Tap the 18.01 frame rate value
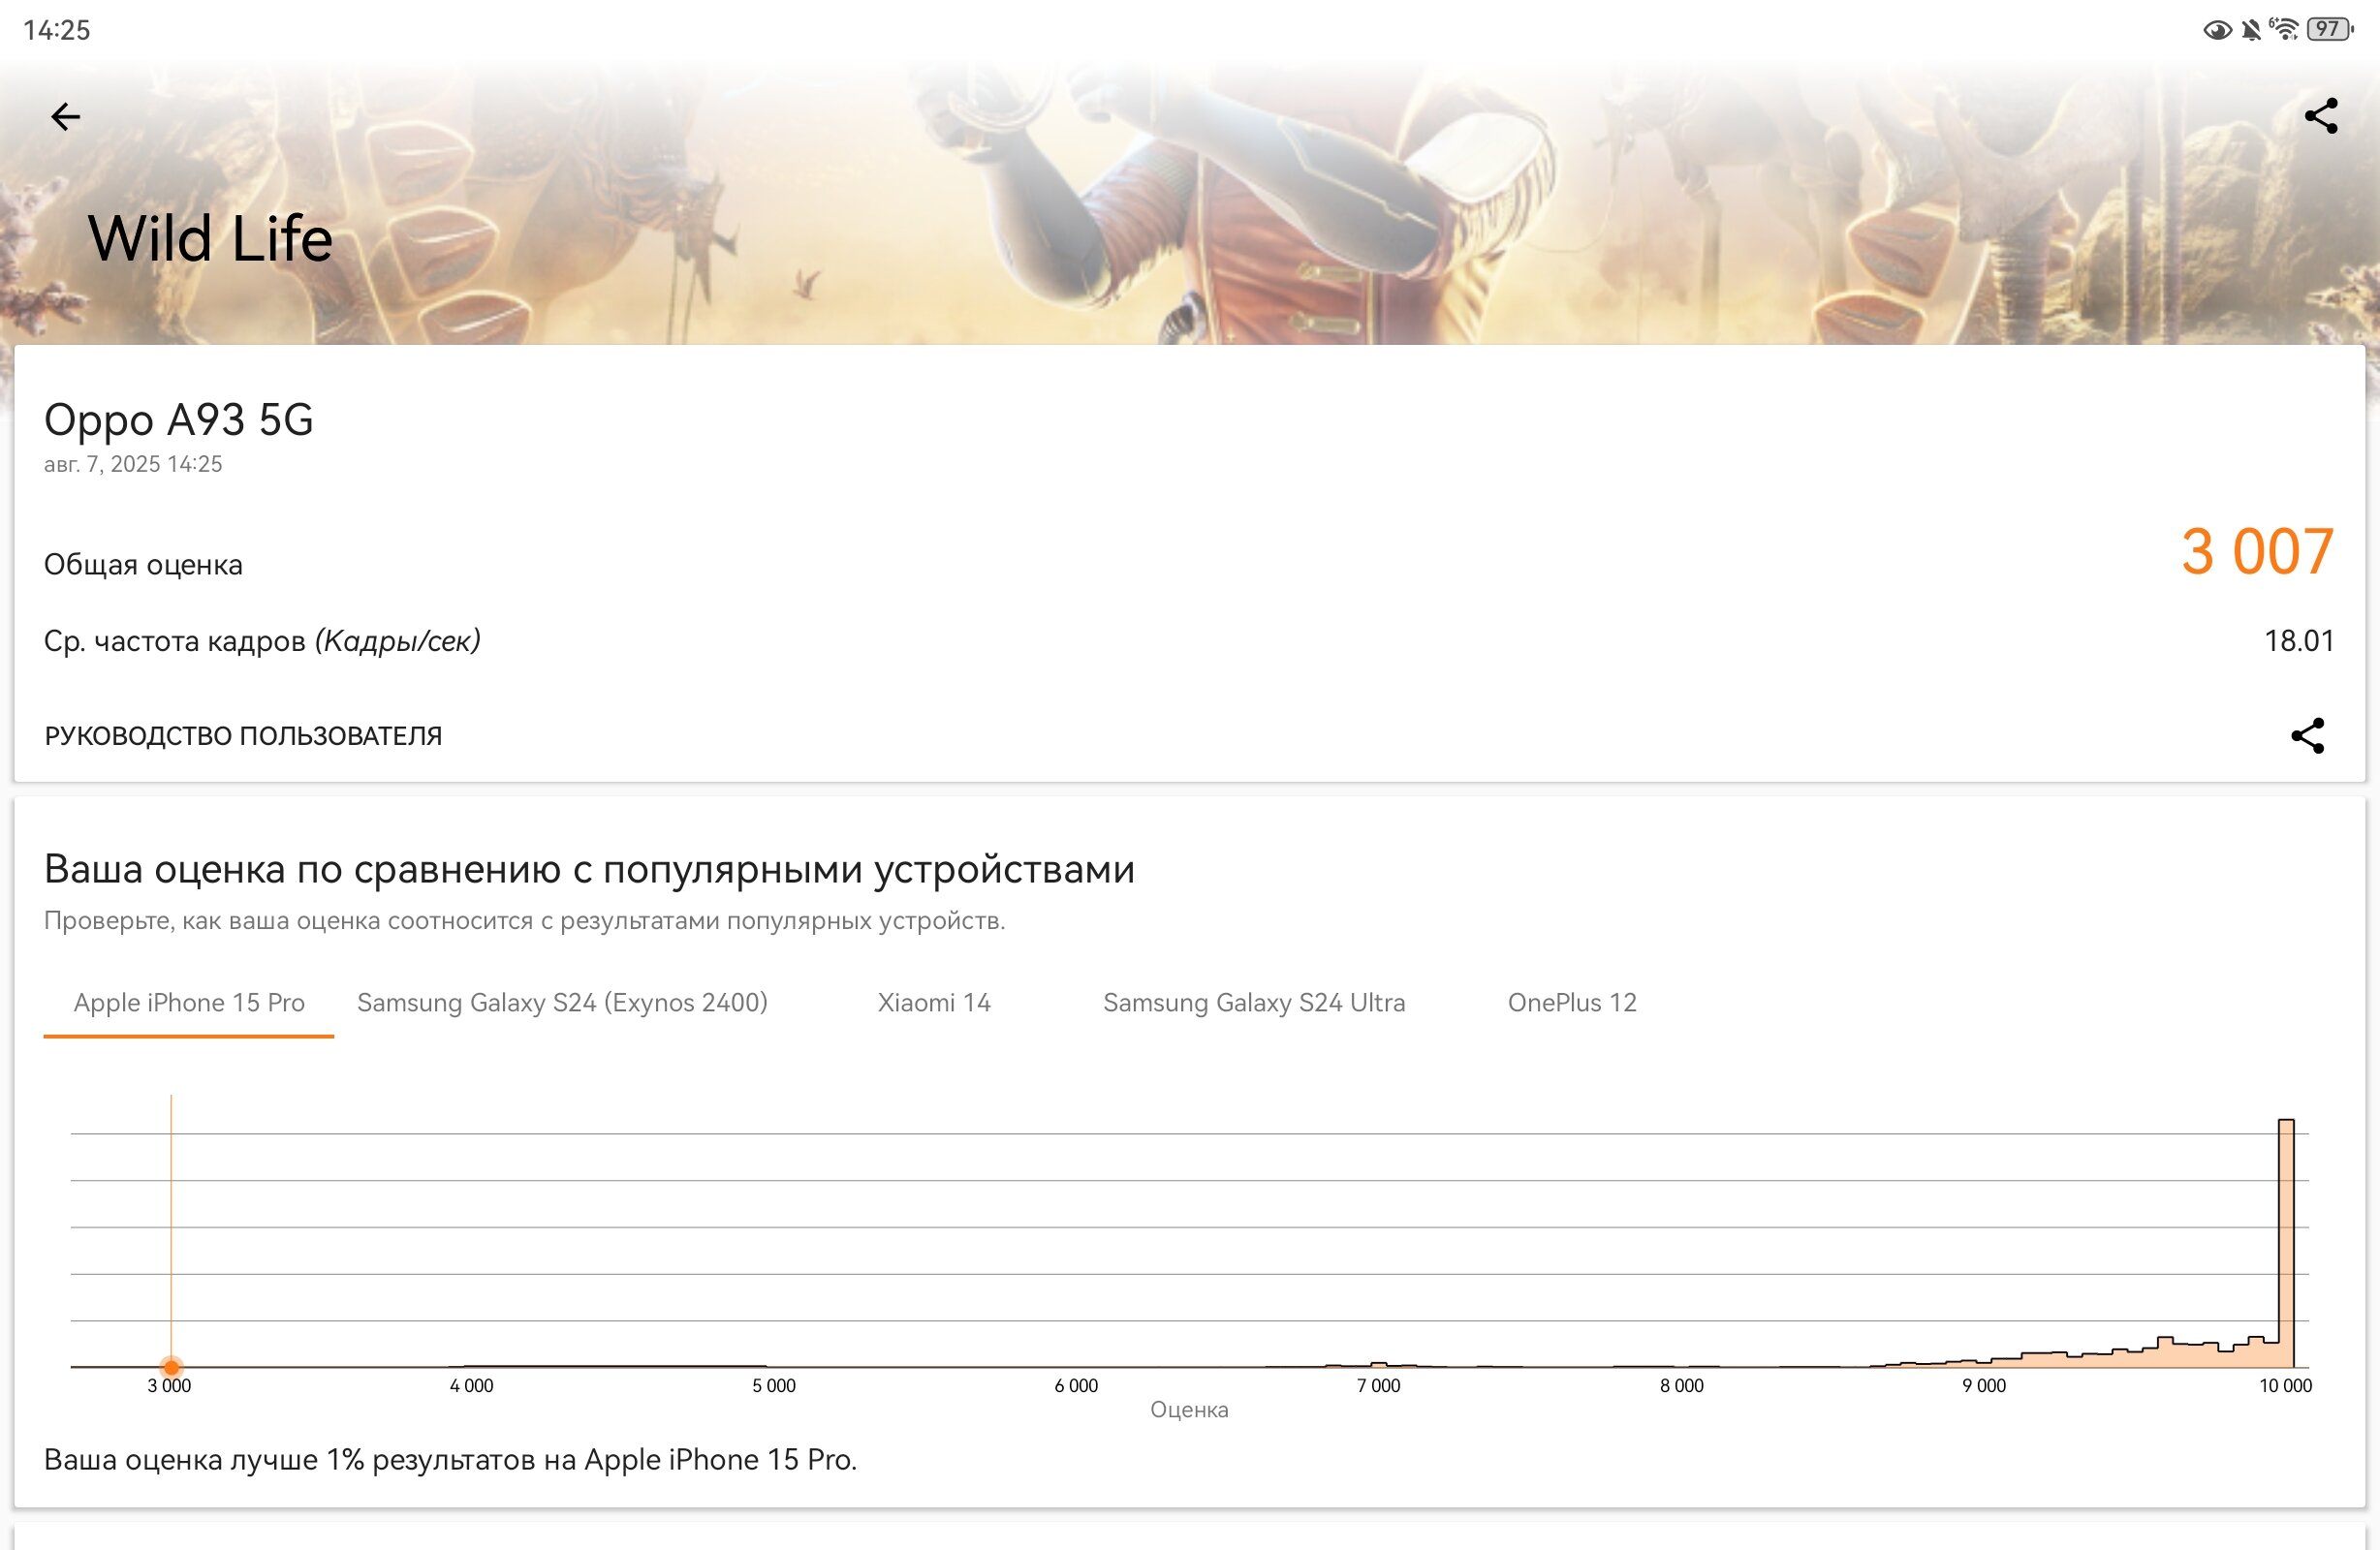This screenshot has height=1550, width=2380. click(x=2299, y=641)
